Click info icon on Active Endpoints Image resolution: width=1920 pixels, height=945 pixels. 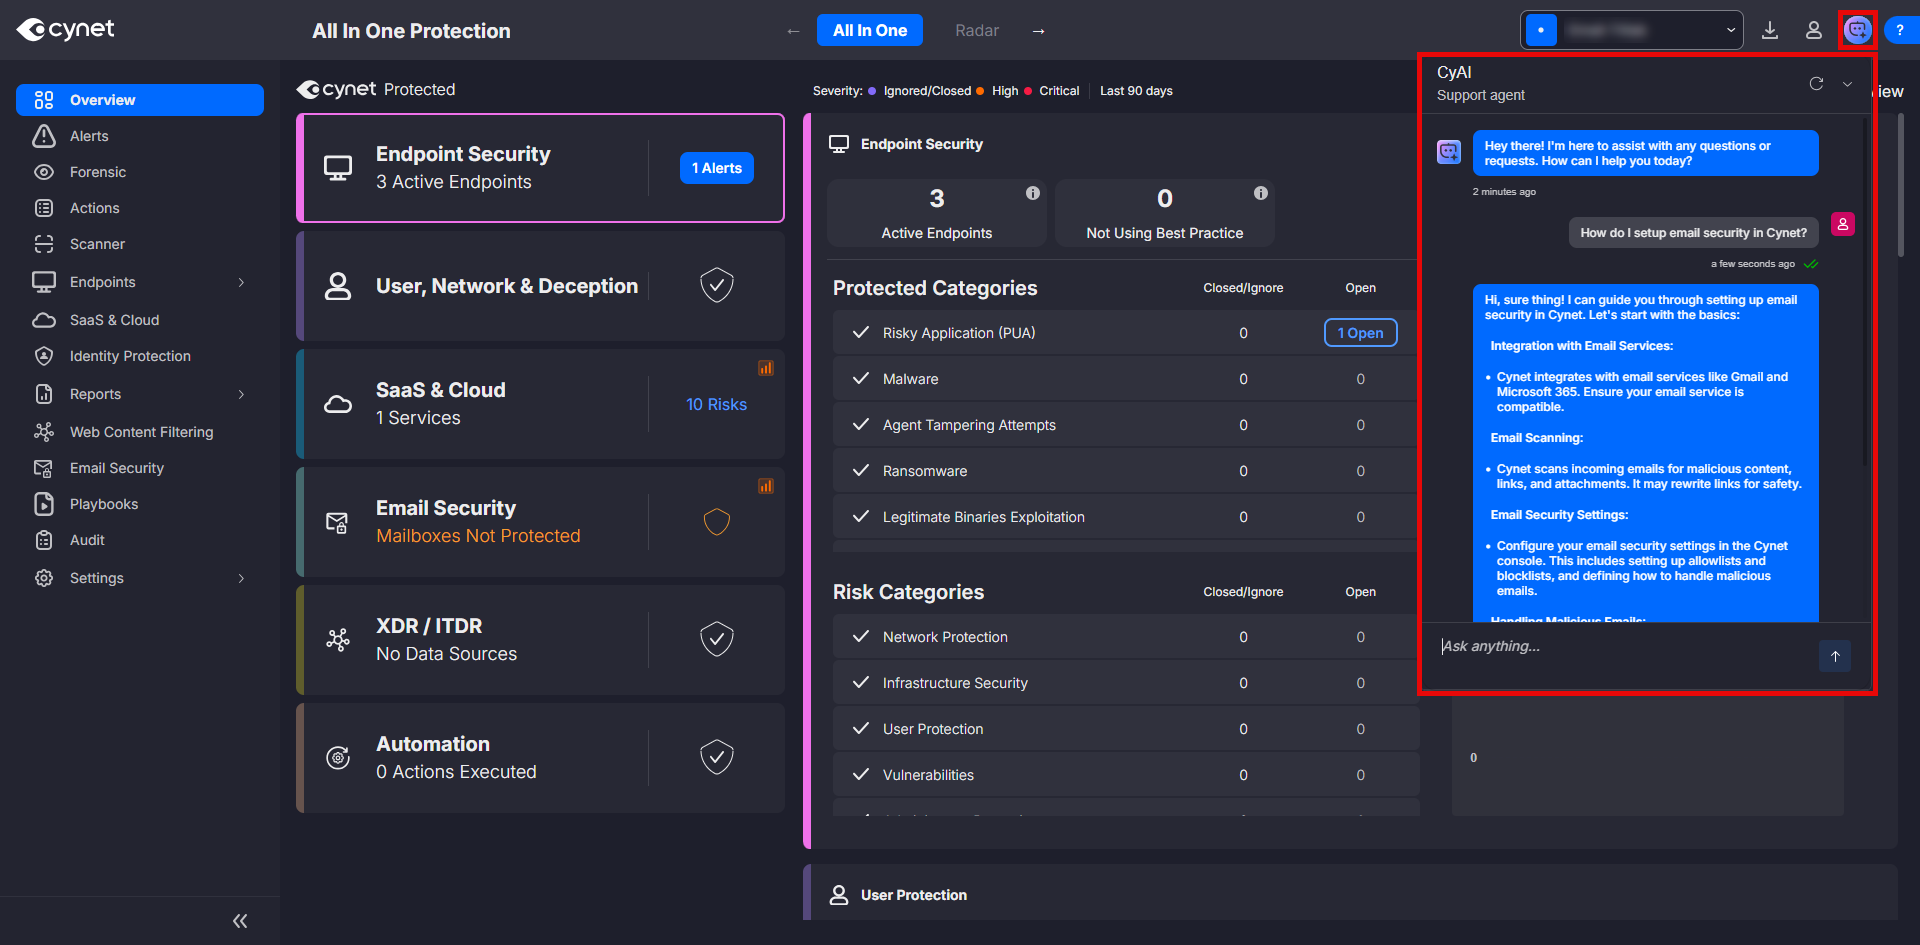coord(1033,193)
